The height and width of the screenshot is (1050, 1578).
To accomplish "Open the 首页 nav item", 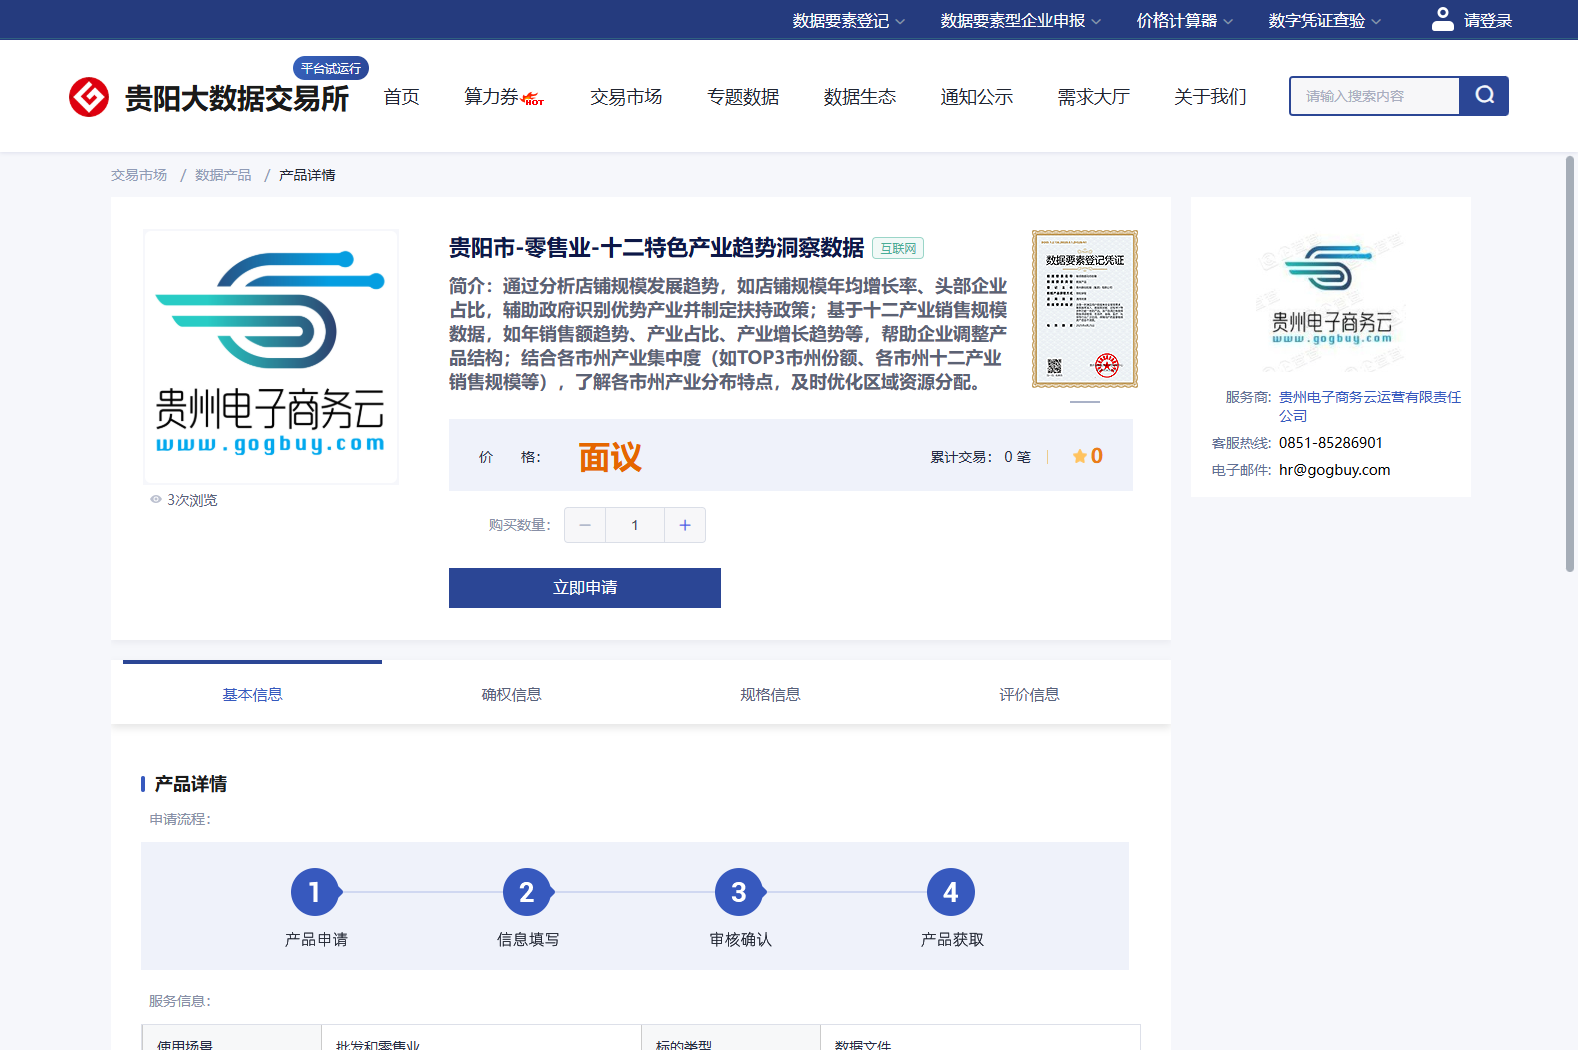I will coord(402,97).
